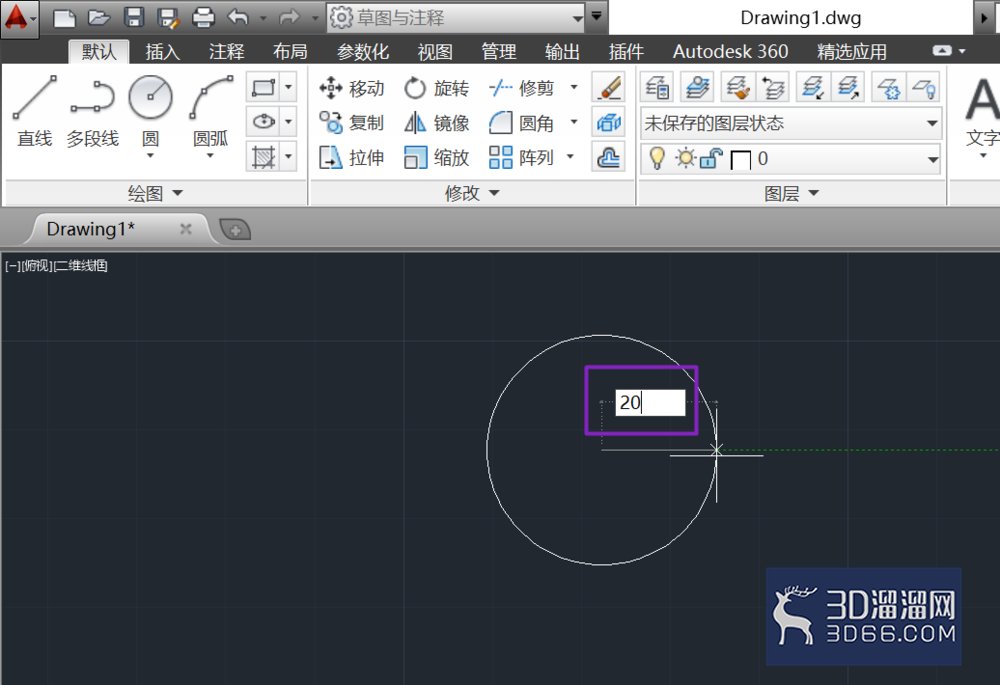Plot the drawing with the printer icon
Image resolution: width=1000 pixels, height=685 pixels.
point(203,18)
